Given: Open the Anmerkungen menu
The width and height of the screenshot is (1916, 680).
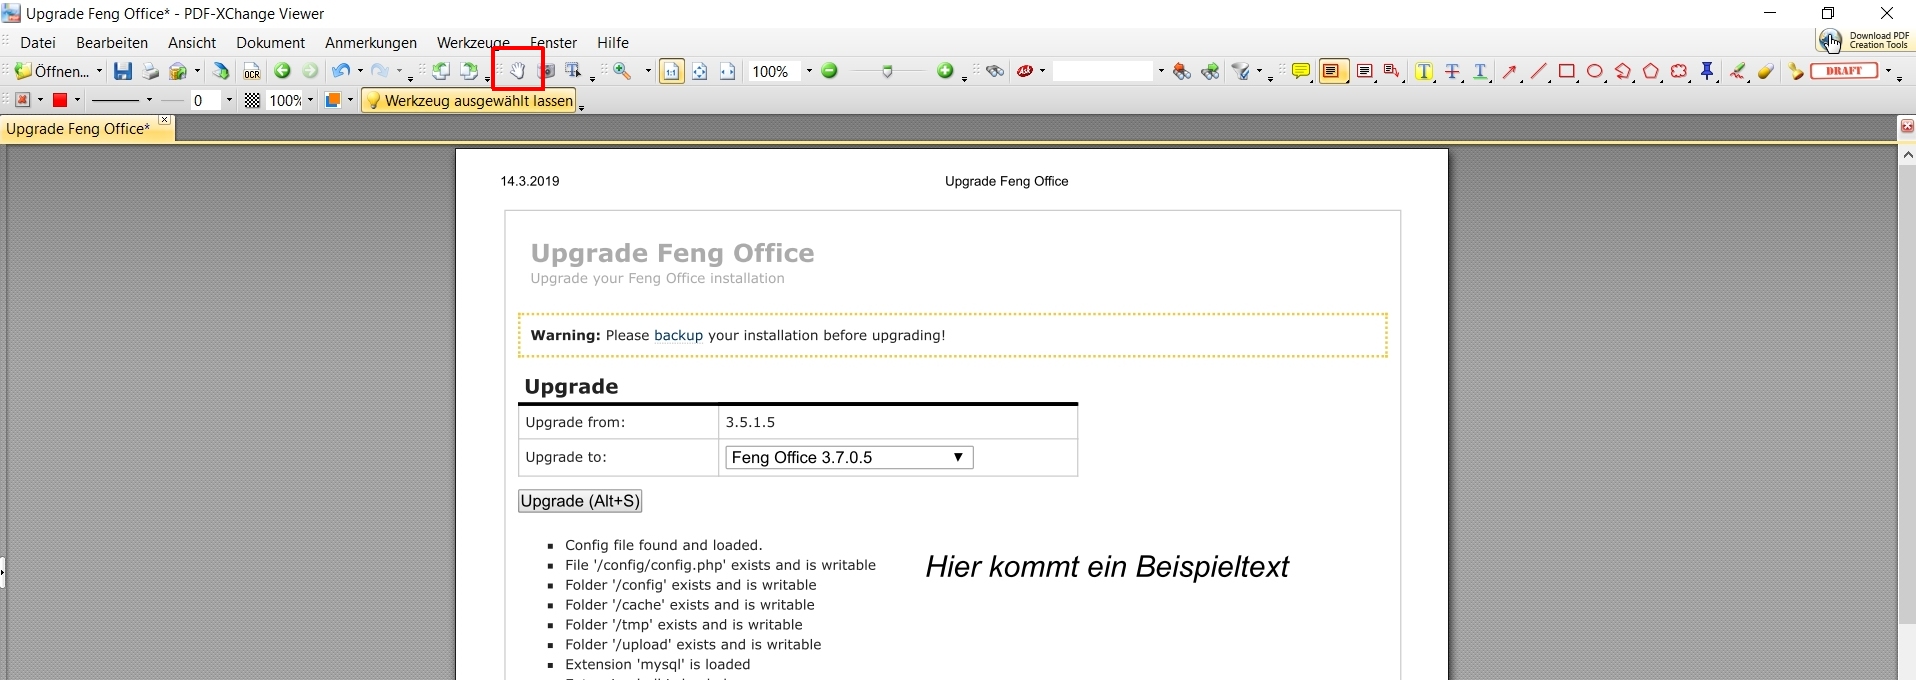Looking at the screenshot, I should click(371, 42).
